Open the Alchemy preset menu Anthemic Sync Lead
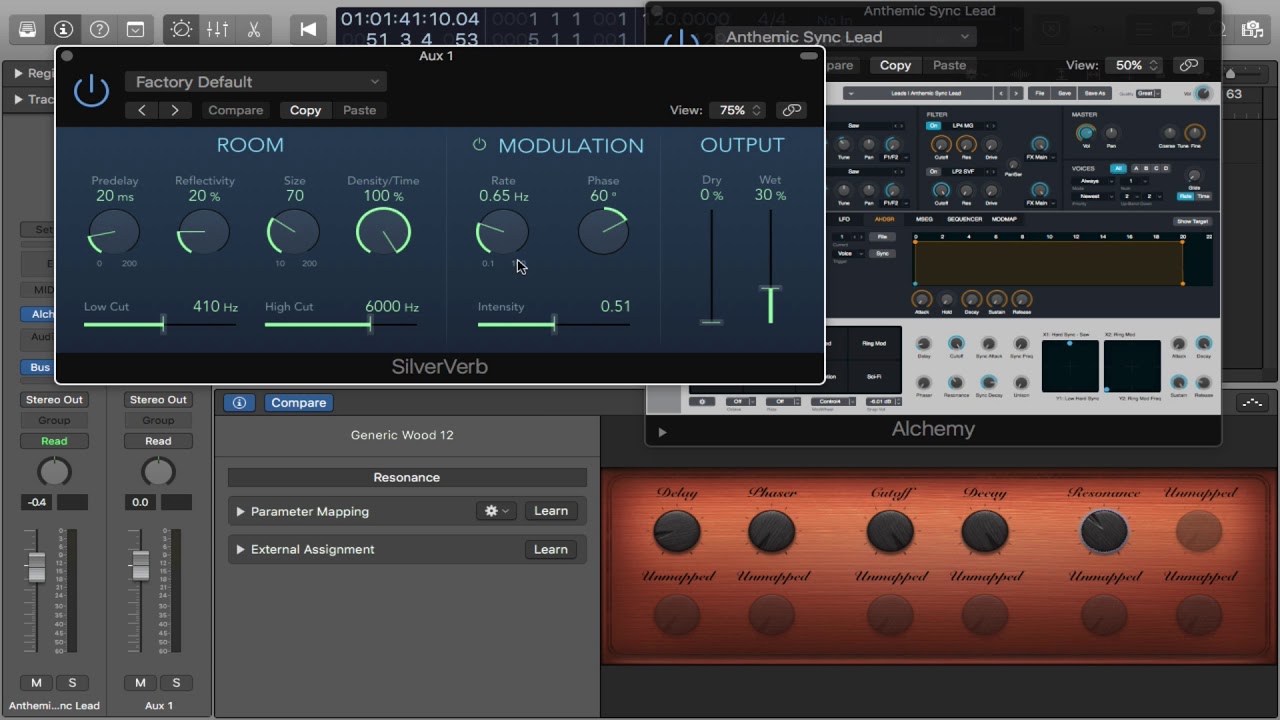Viewport: 1280px width, 720px height. point(845,37)
